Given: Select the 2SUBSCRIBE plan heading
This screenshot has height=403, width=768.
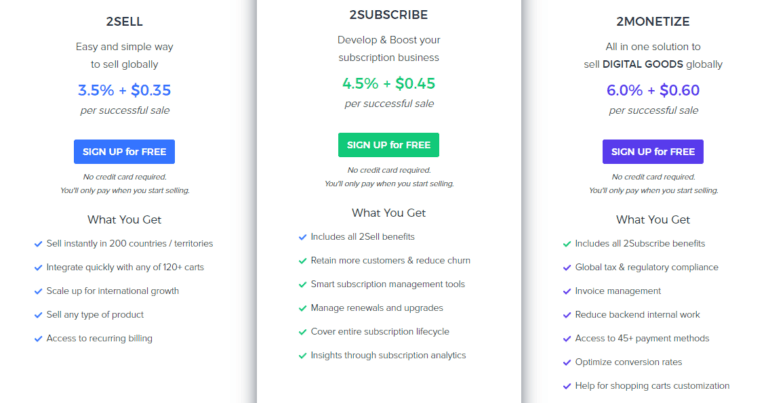Looking at the screenshot, I should [x=388, y=15].
